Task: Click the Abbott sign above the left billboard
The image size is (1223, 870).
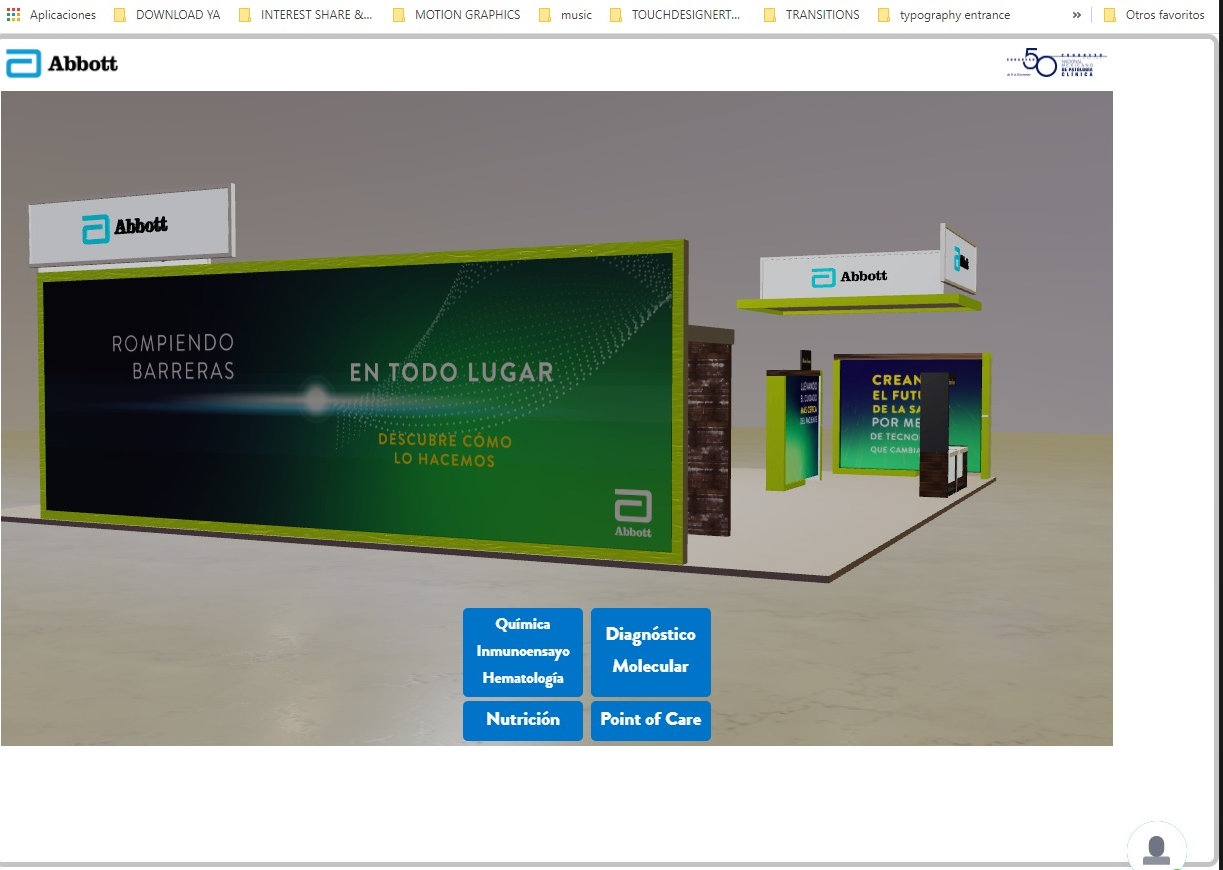Action: click(x=130, y=227)
